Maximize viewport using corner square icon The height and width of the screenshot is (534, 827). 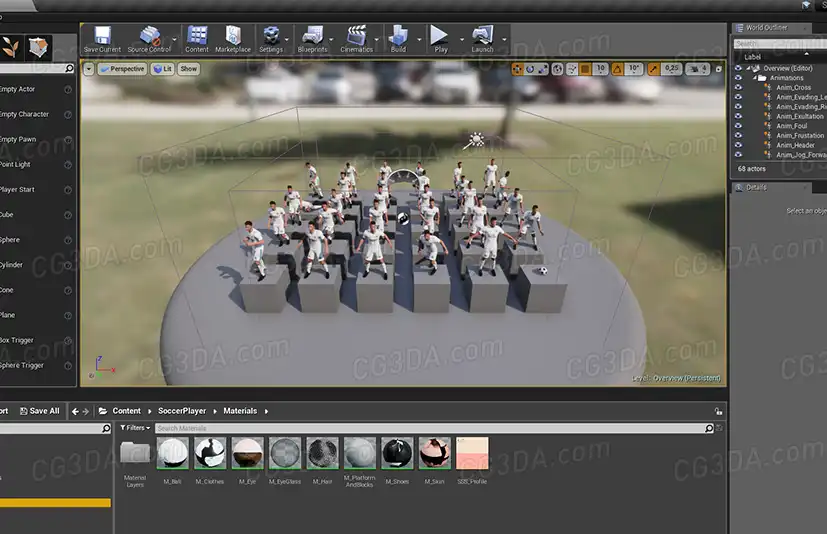point(718,69)
